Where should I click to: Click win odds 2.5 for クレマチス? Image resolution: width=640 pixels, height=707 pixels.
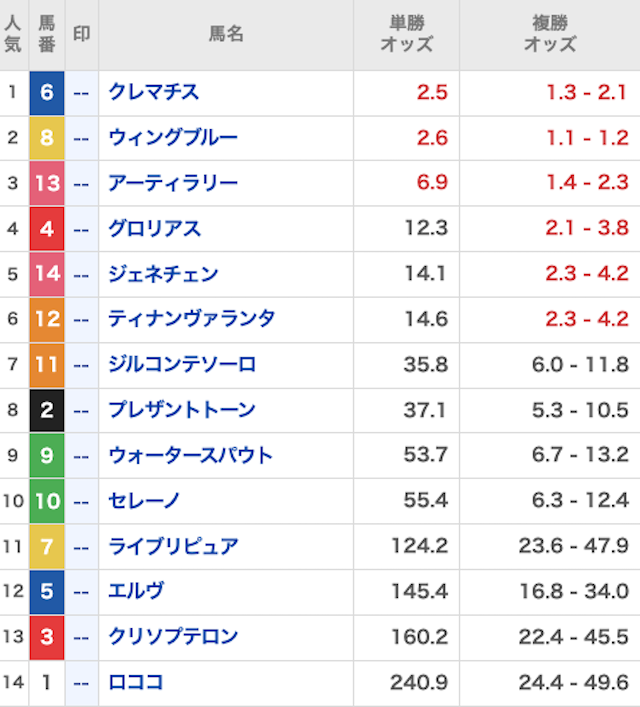(x=431, y=93)
